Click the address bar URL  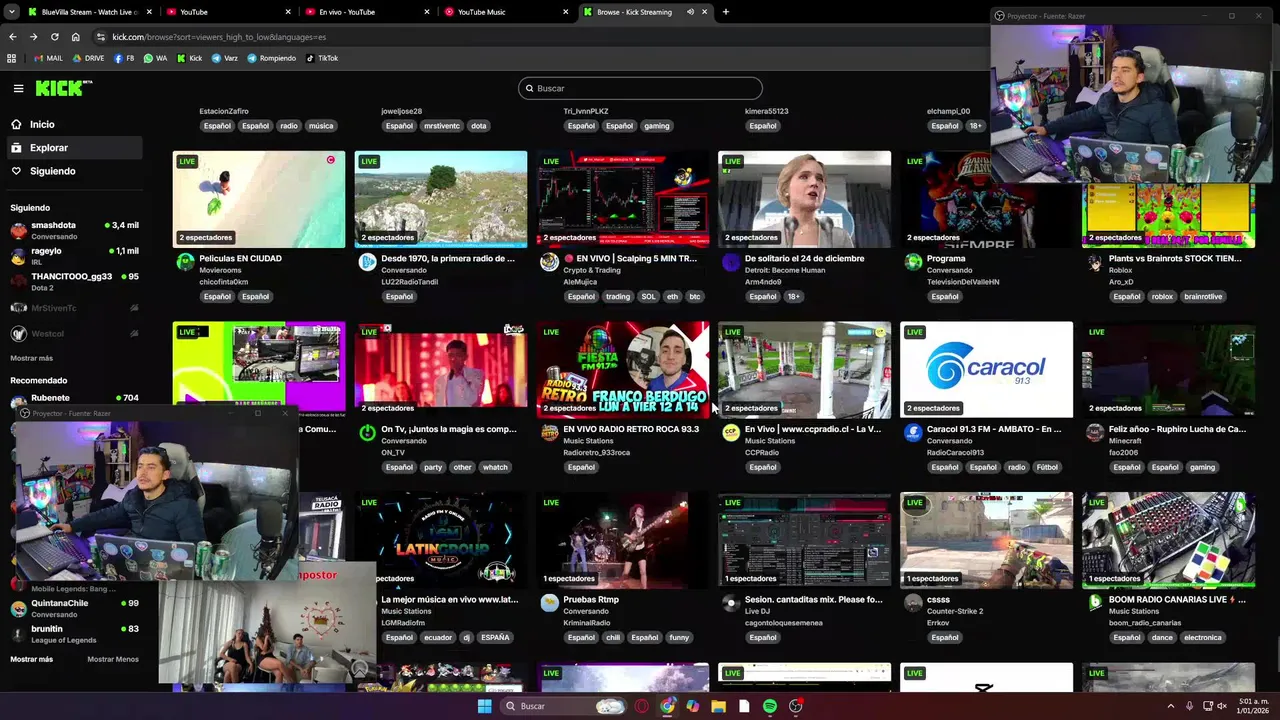coord(219,37)
